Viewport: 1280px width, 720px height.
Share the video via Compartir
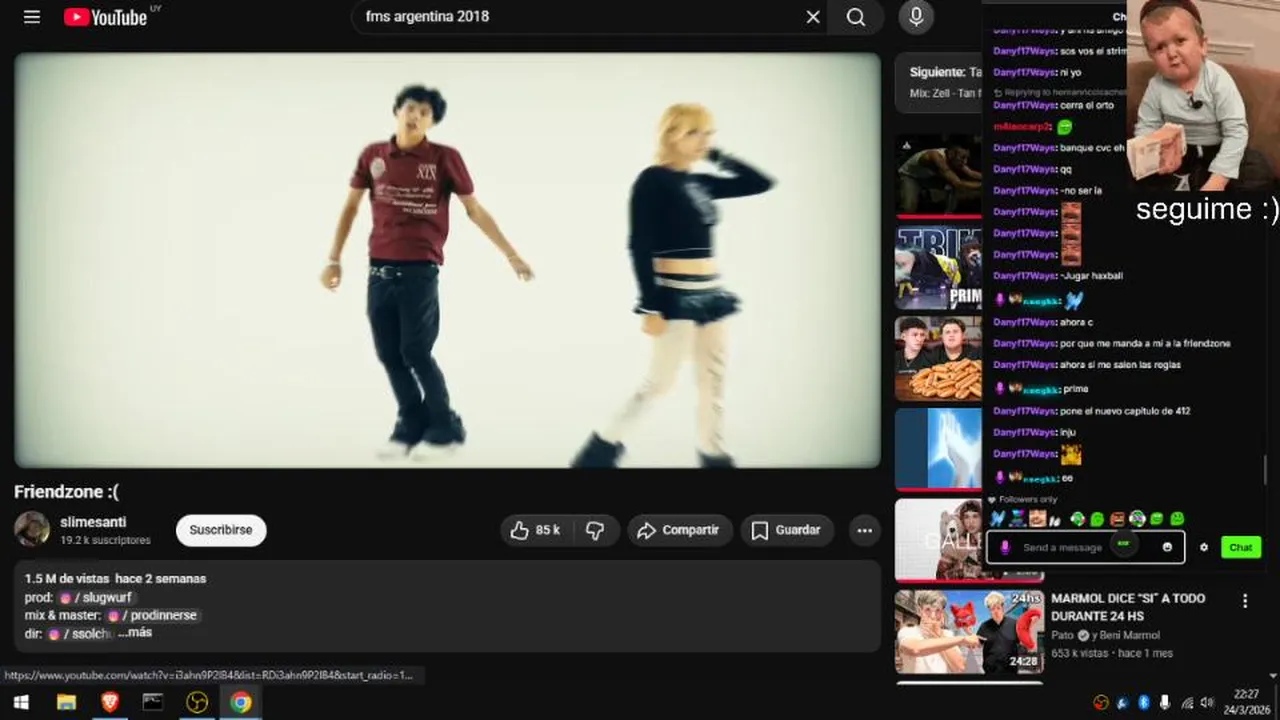pos(680,530)
